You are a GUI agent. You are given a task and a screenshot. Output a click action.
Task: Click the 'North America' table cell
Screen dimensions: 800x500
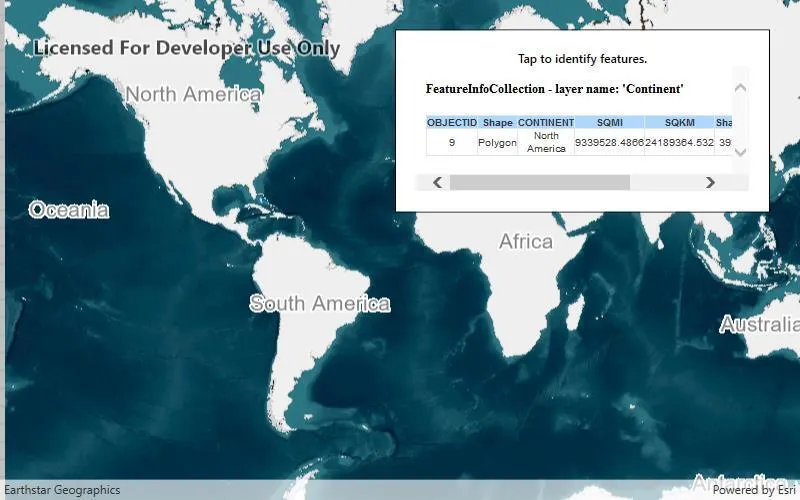pos(546,142)
